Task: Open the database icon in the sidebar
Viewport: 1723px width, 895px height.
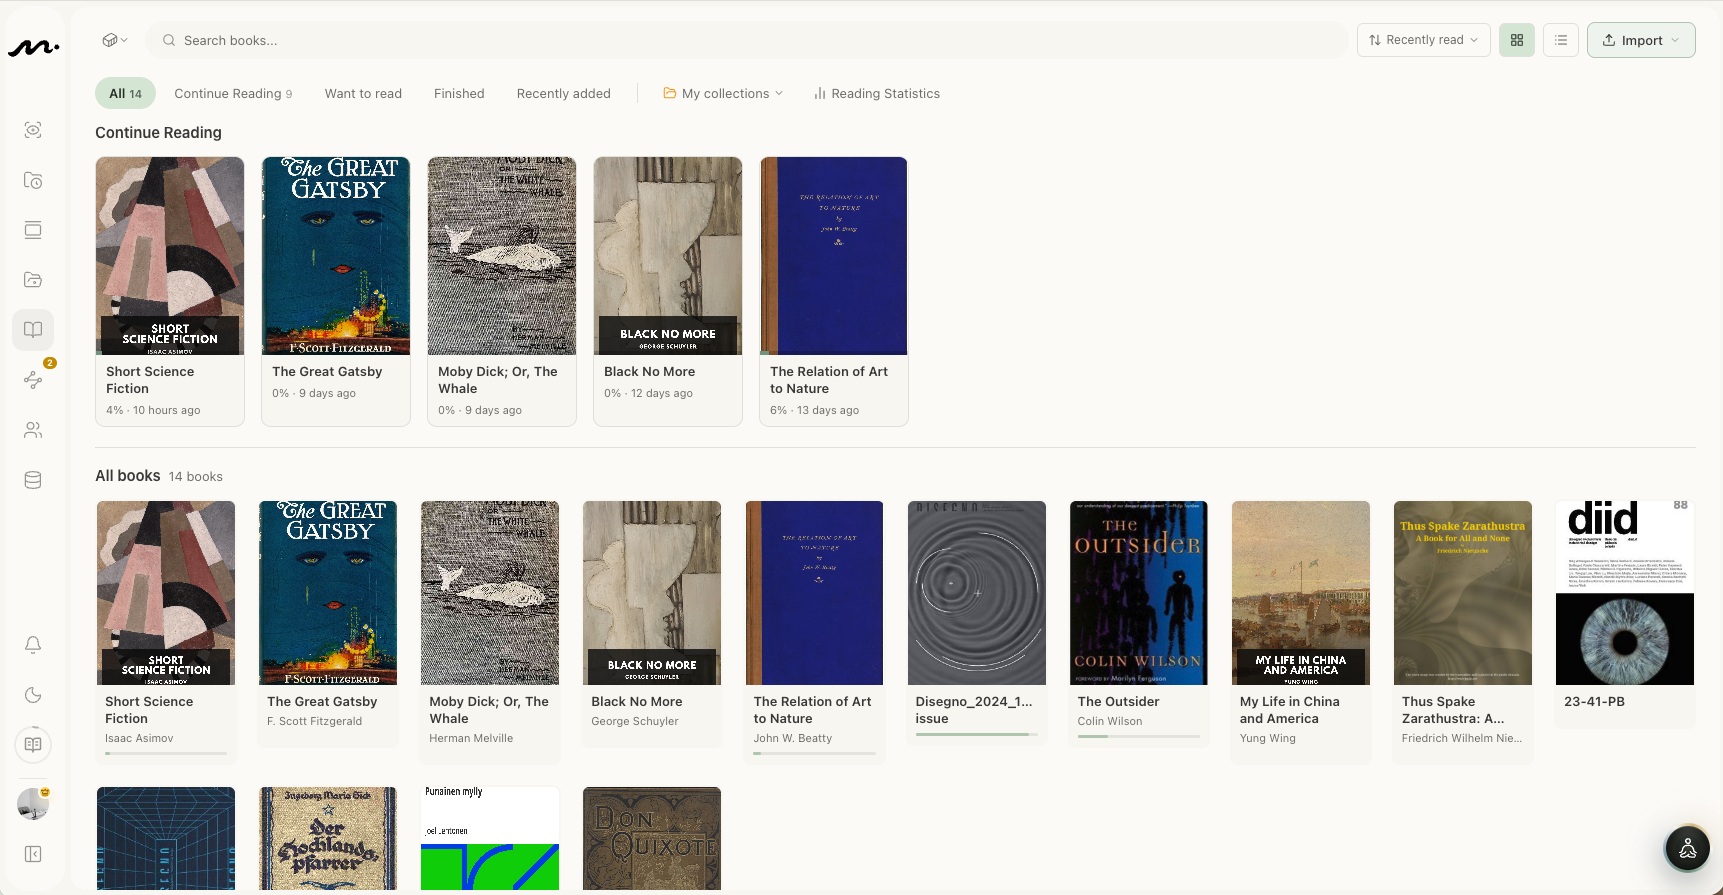Action: [33, 480]
